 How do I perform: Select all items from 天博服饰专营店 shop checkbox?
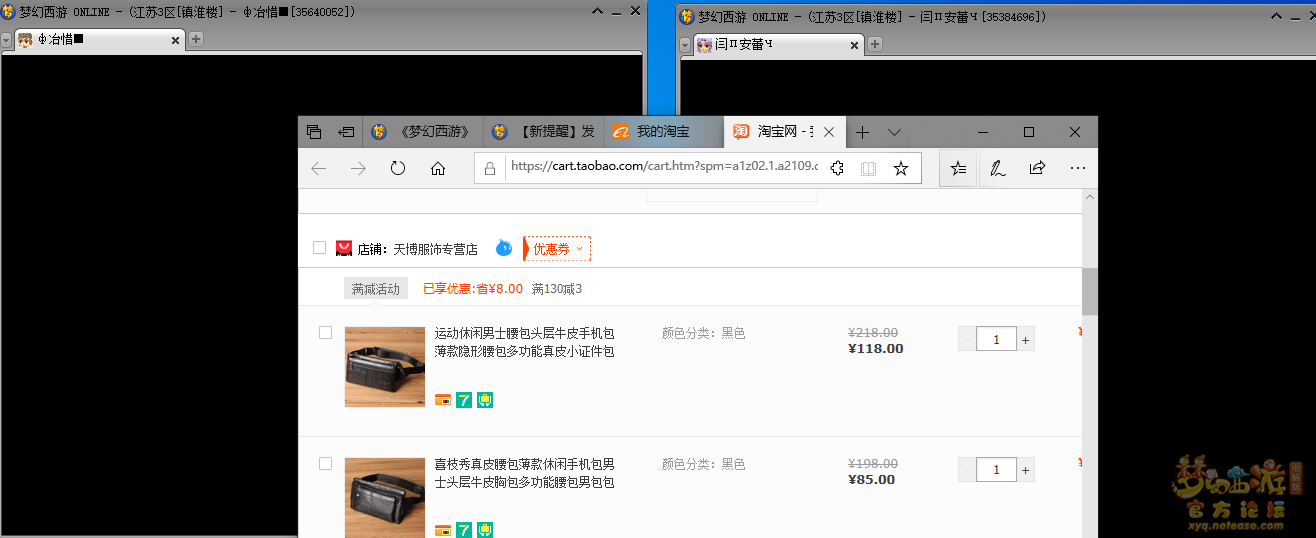[319, 248]
